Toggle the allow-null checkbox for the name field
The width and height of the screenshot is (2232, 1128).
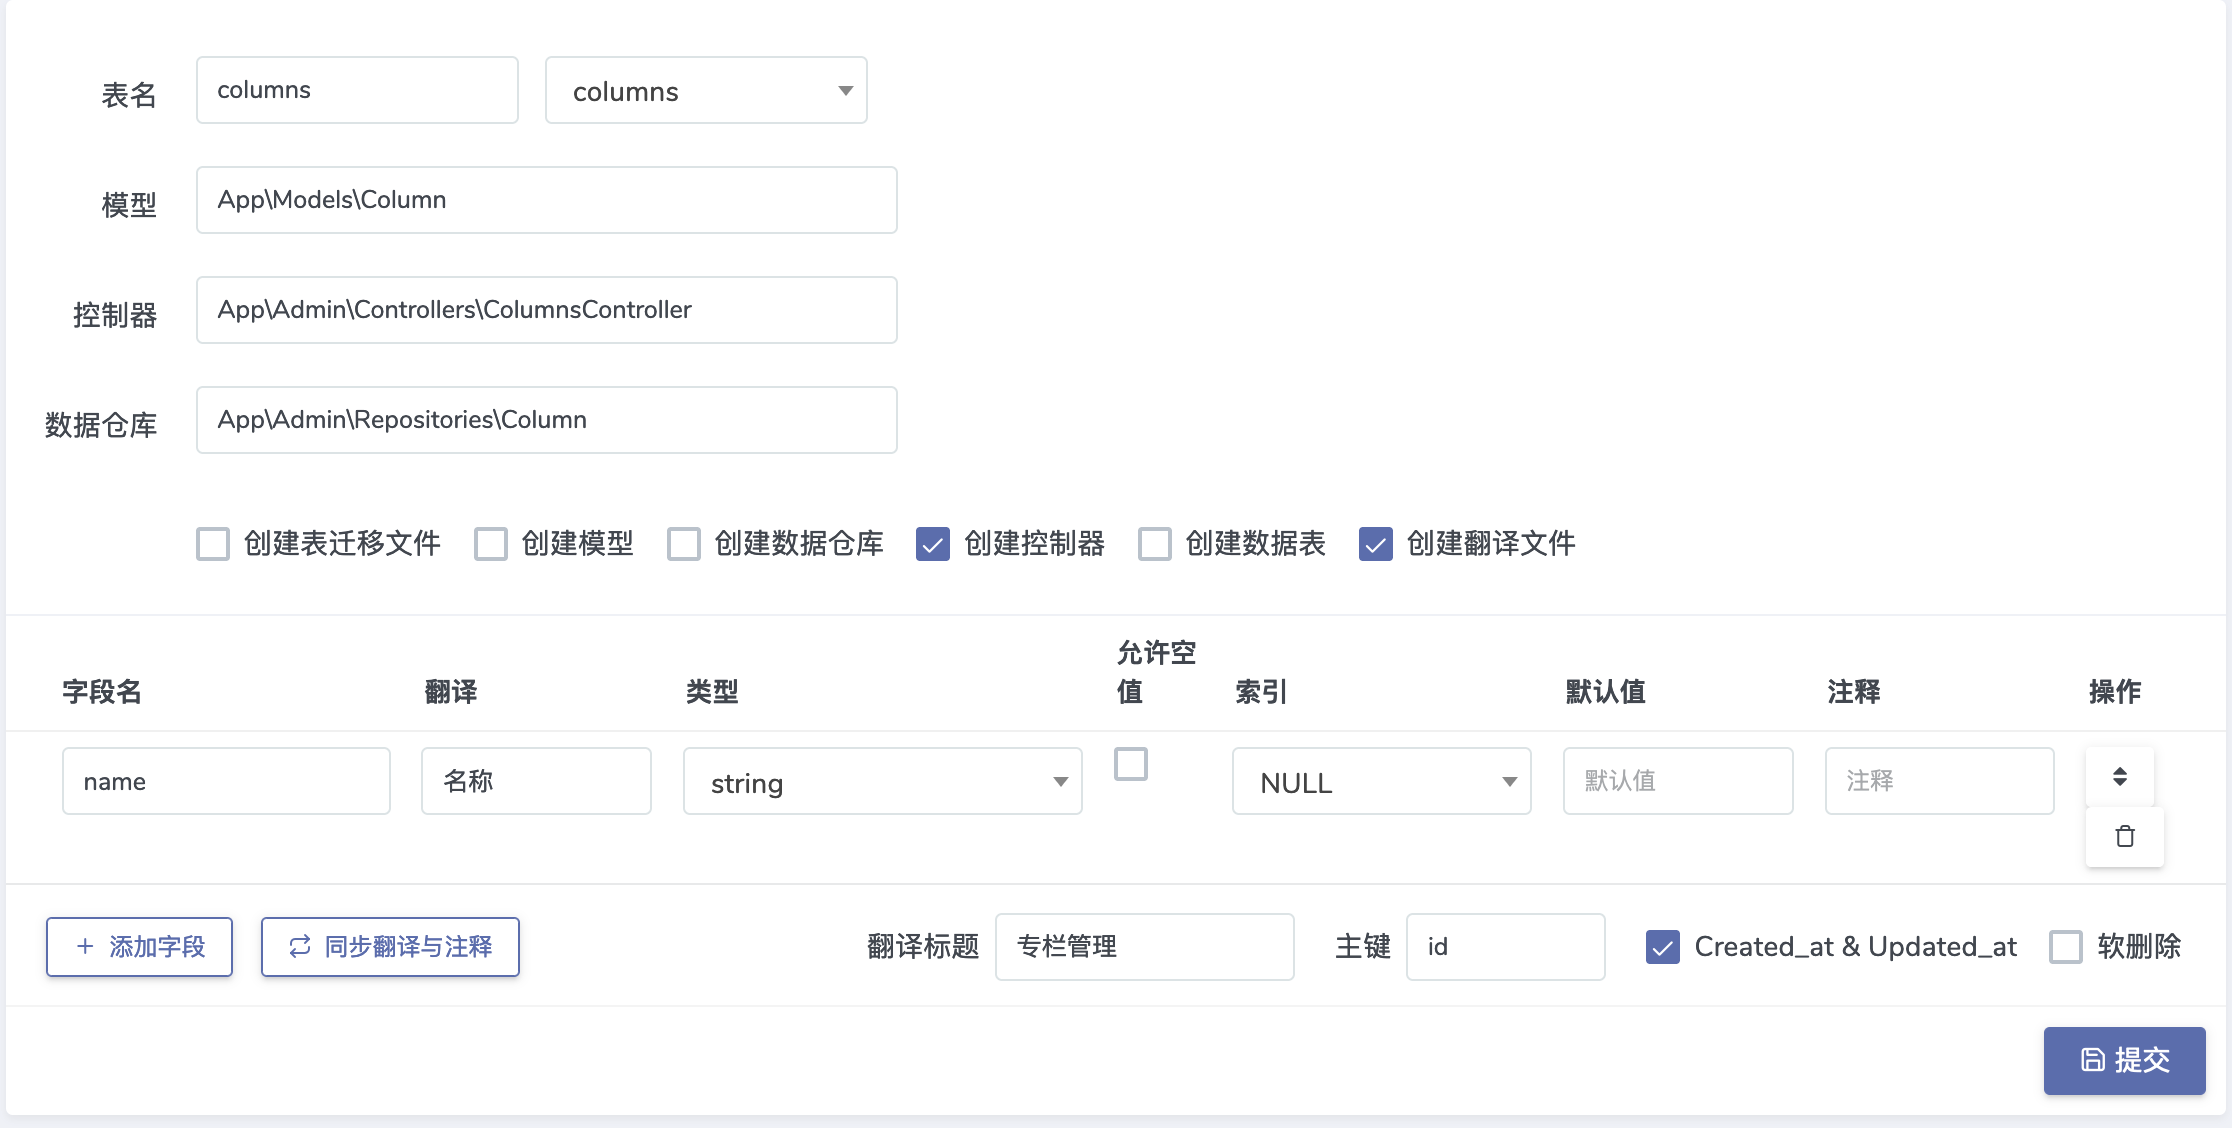pyautogui.click(x=1131, y=764)
